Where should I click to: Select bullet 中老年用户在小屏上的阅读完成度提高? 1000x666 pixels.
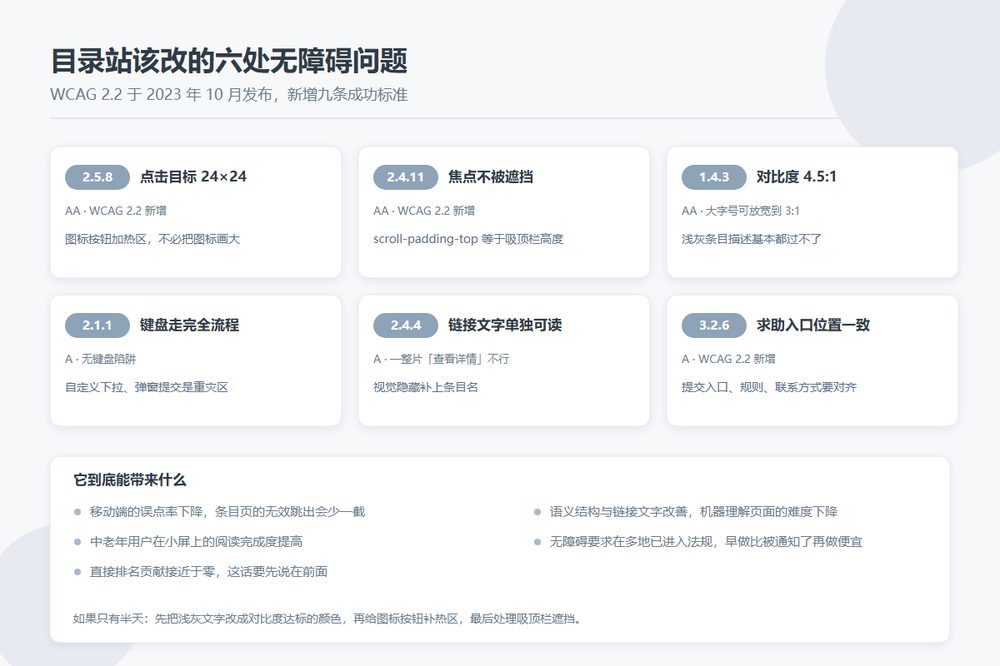[x=196, y=542]
